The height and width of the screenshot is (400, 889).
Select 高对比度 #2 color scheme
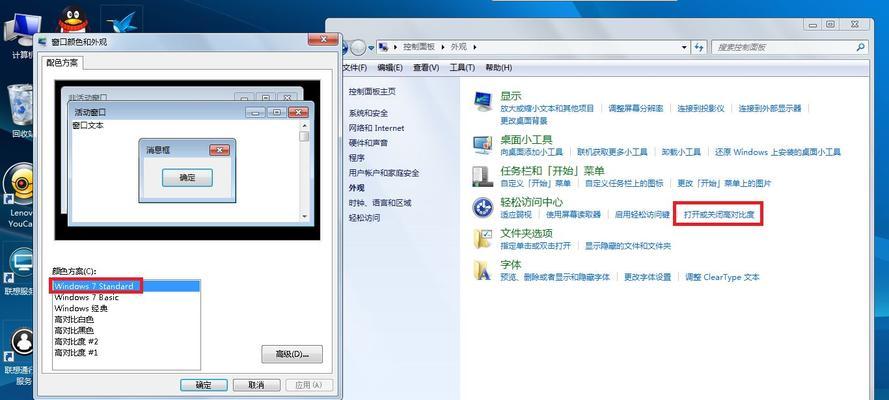click(x=126, y=342)
